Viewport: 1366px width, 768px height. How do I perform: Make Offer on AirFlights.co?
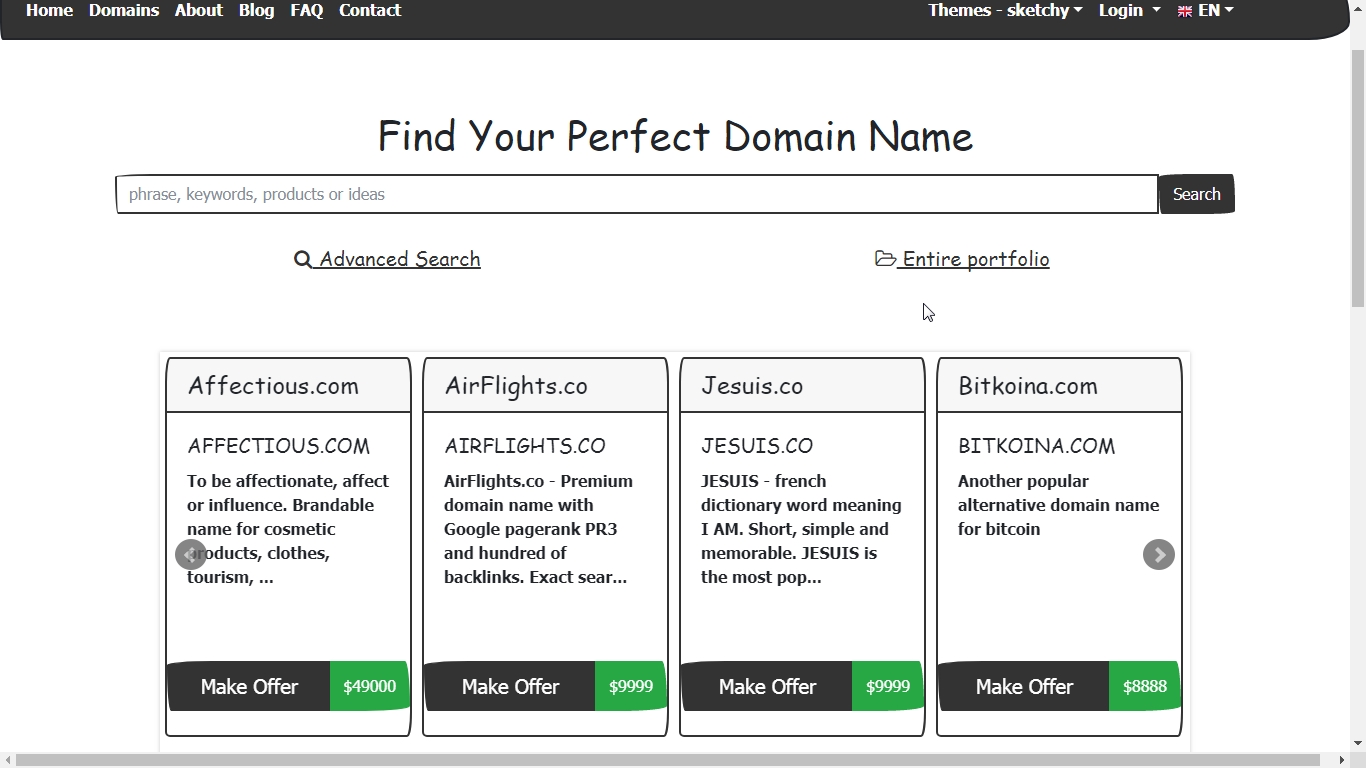(510, 686)
